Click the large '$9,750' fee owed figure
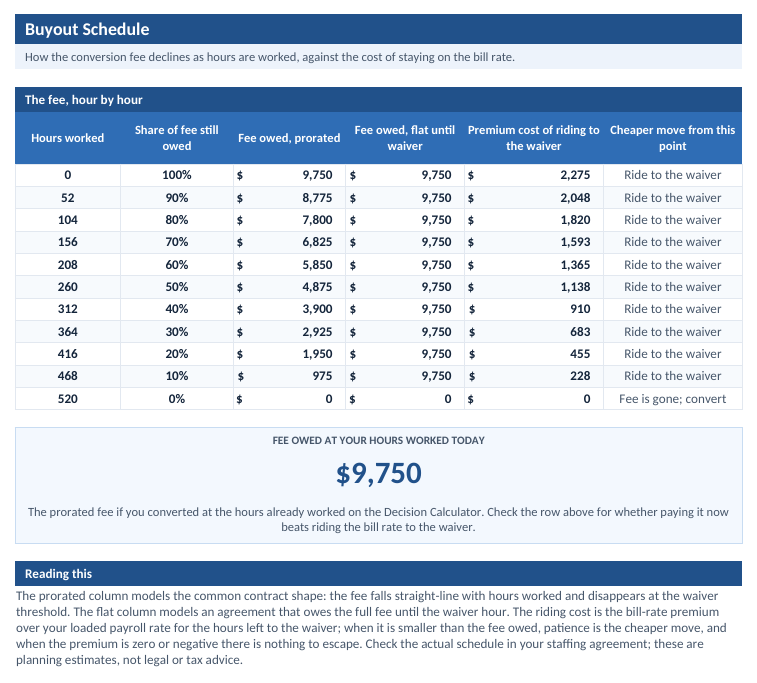 coord(378,474)
